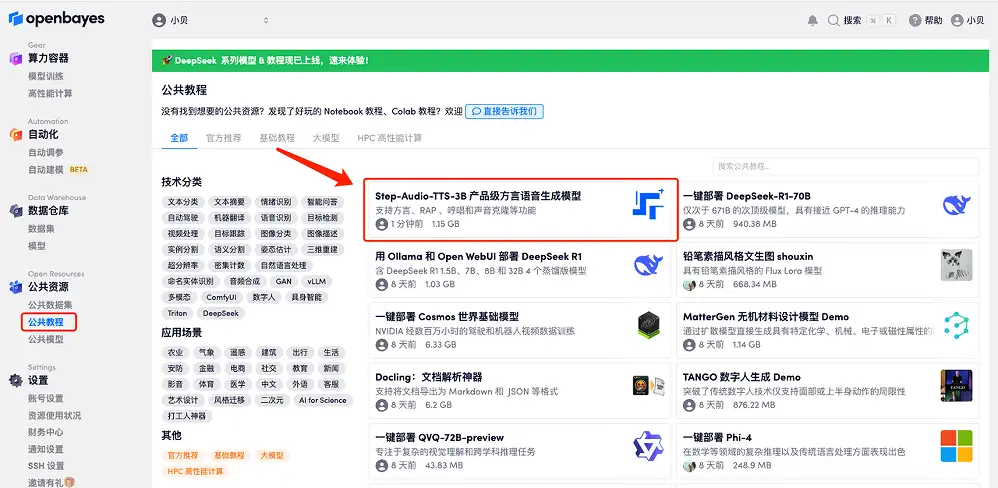Click the 公共资源 sidebar icon
Image resolution: width=998 pixels, height=488 pixels.
point(16,287)
